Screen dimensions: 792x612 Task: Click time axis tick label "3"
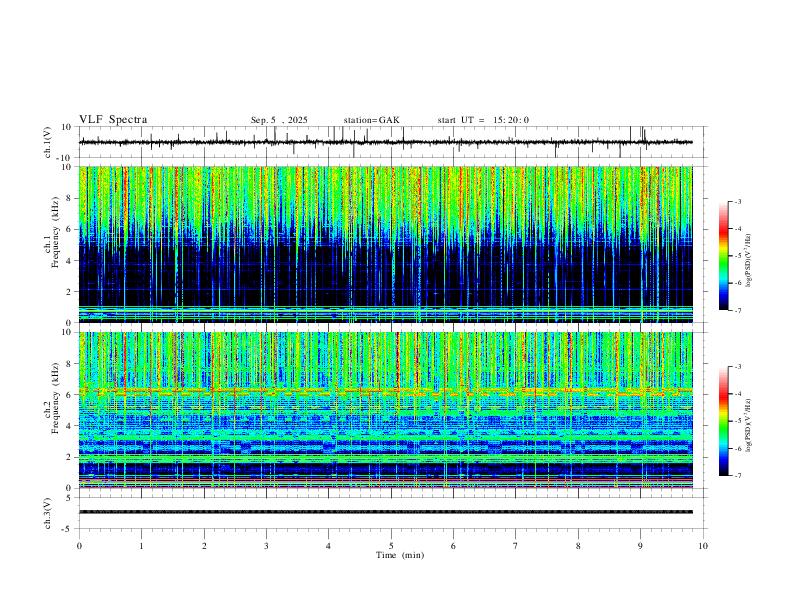point(266,546)
